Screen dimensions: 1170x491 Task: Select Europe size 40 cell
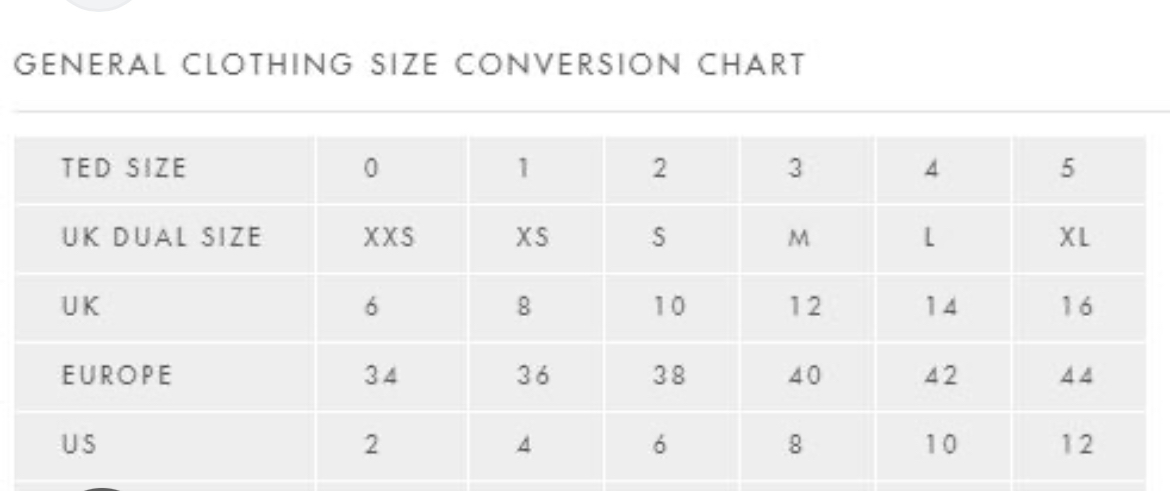pyautogui.click(x=797, y=376)
